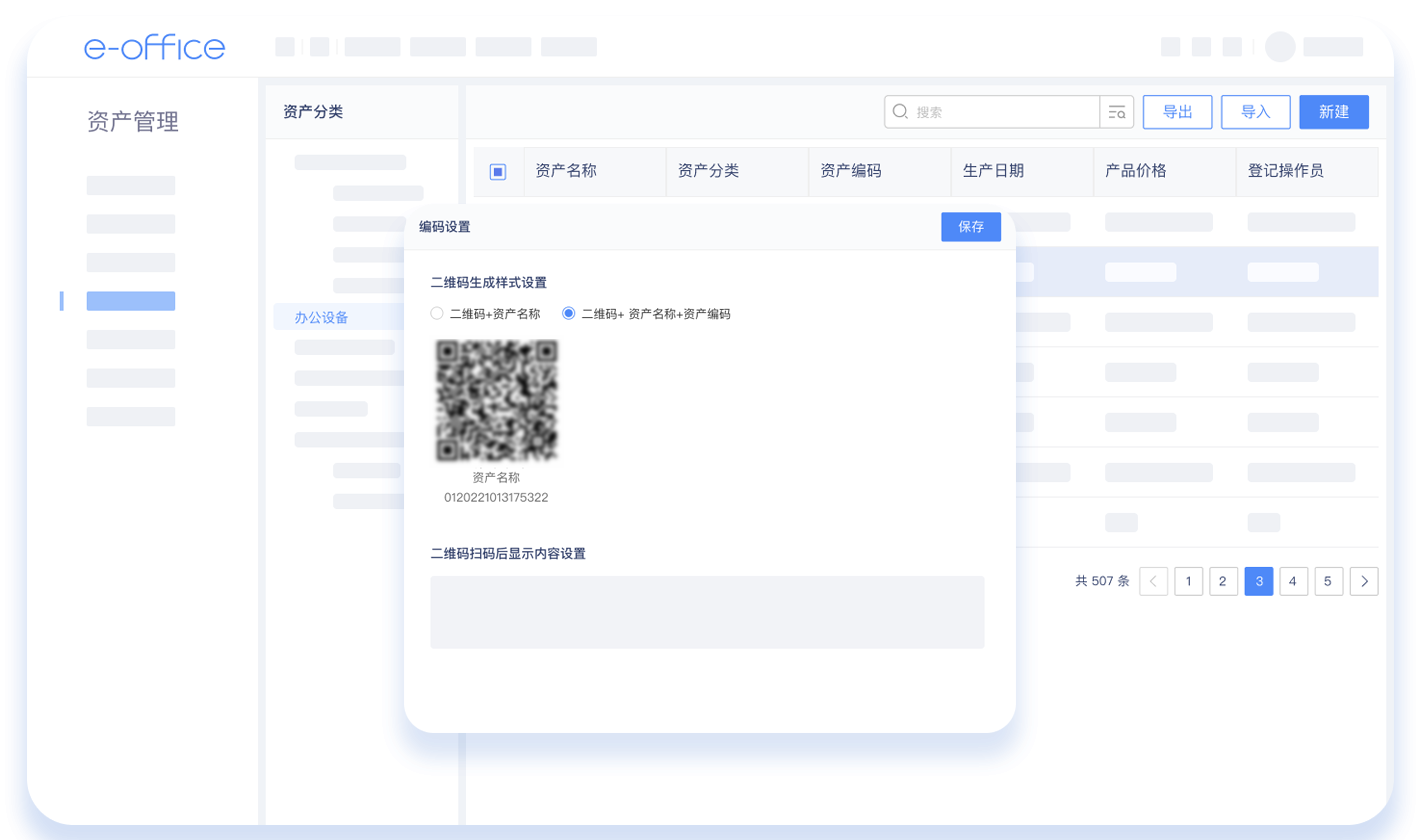Click 二维码生成样式设置 section heading
The image size is (1420, 840).
click(488, 282)
